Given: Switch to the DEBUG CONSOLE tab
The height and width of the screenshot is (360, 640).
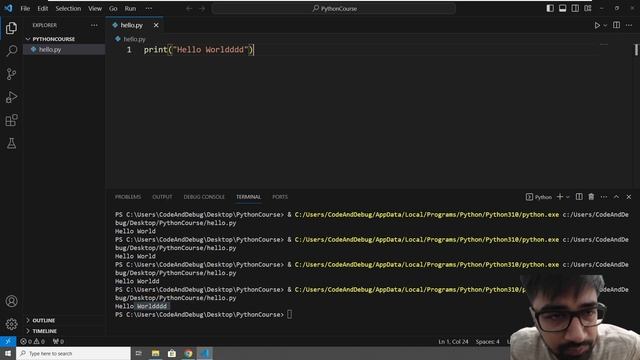Looking at the screenshot, I should (x=204, y=197).
